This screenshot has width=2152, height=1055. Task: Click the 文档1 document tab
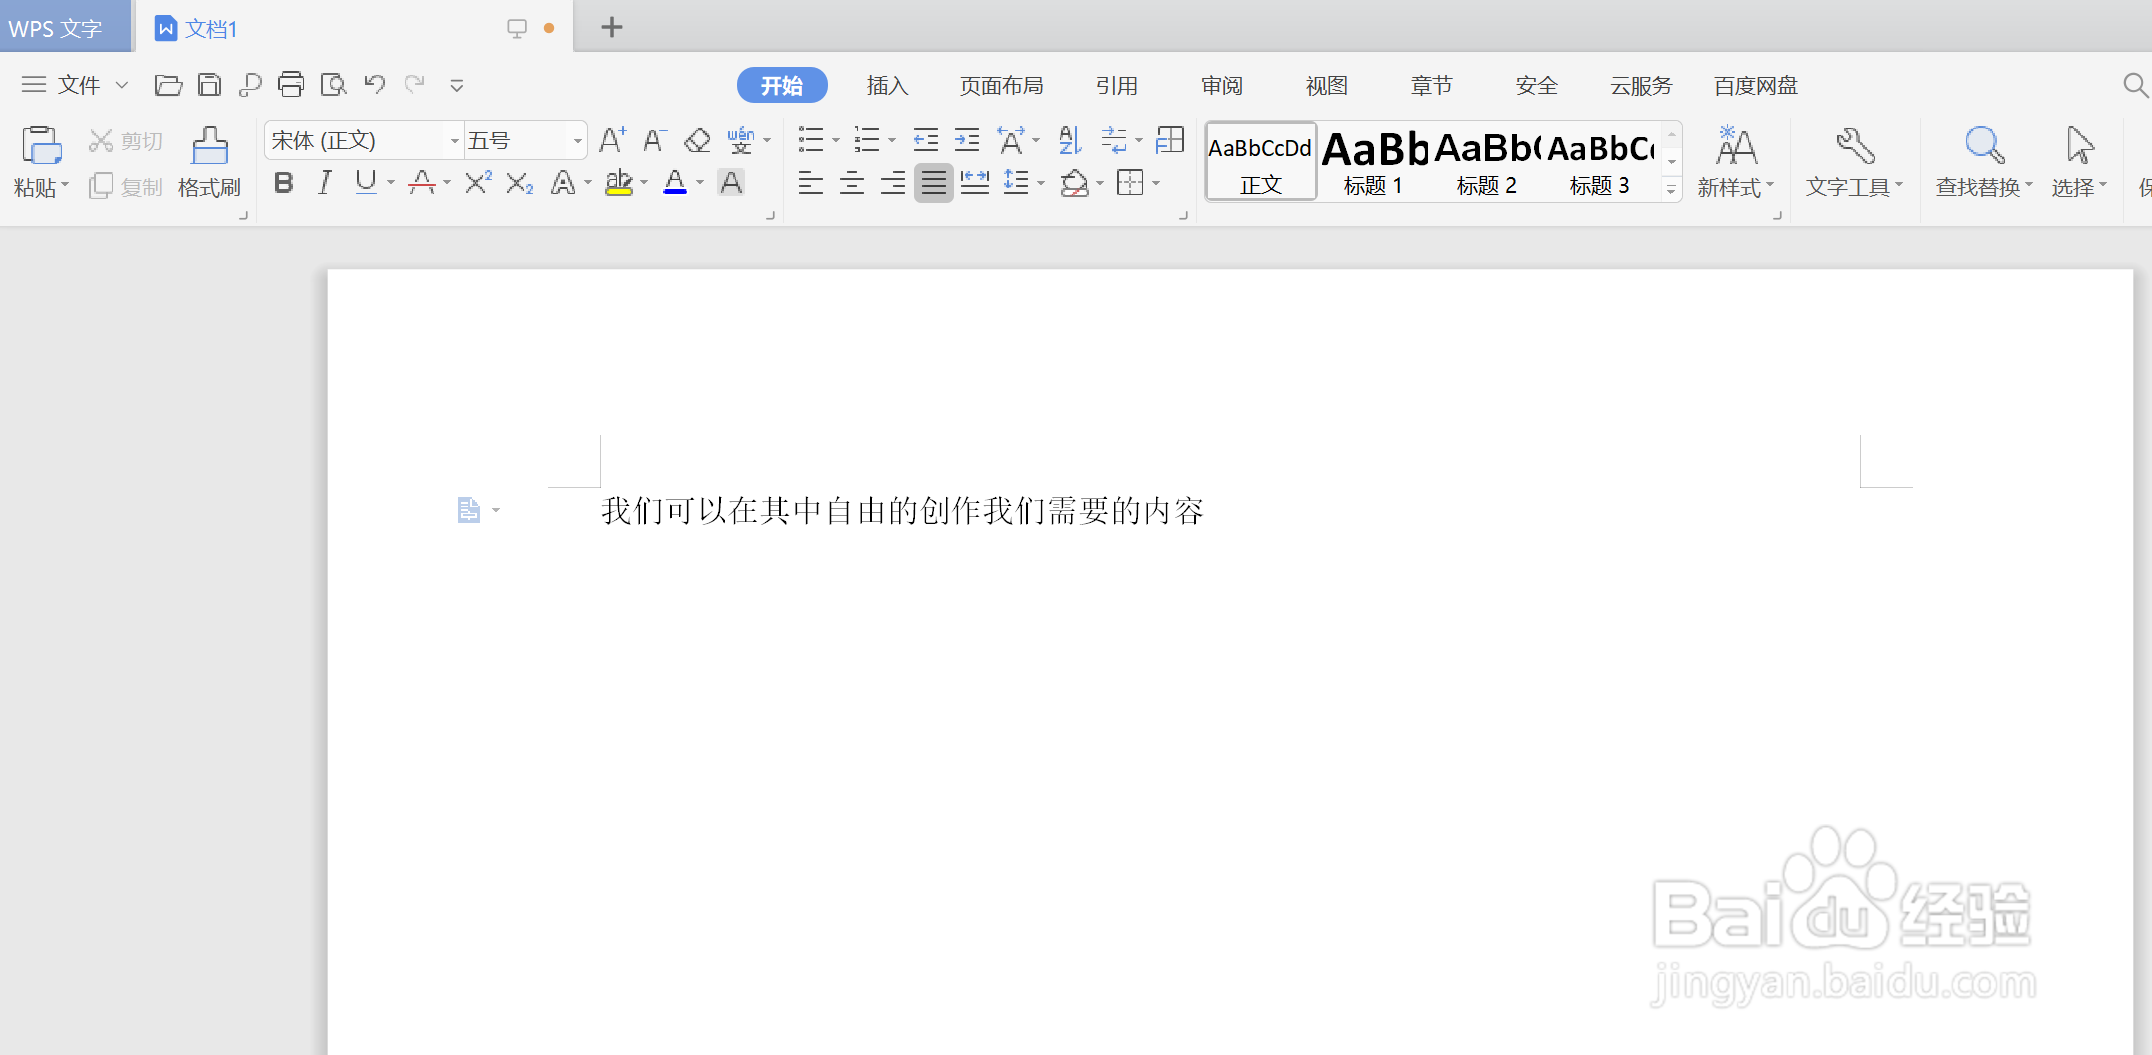click(x=354, y=28)
